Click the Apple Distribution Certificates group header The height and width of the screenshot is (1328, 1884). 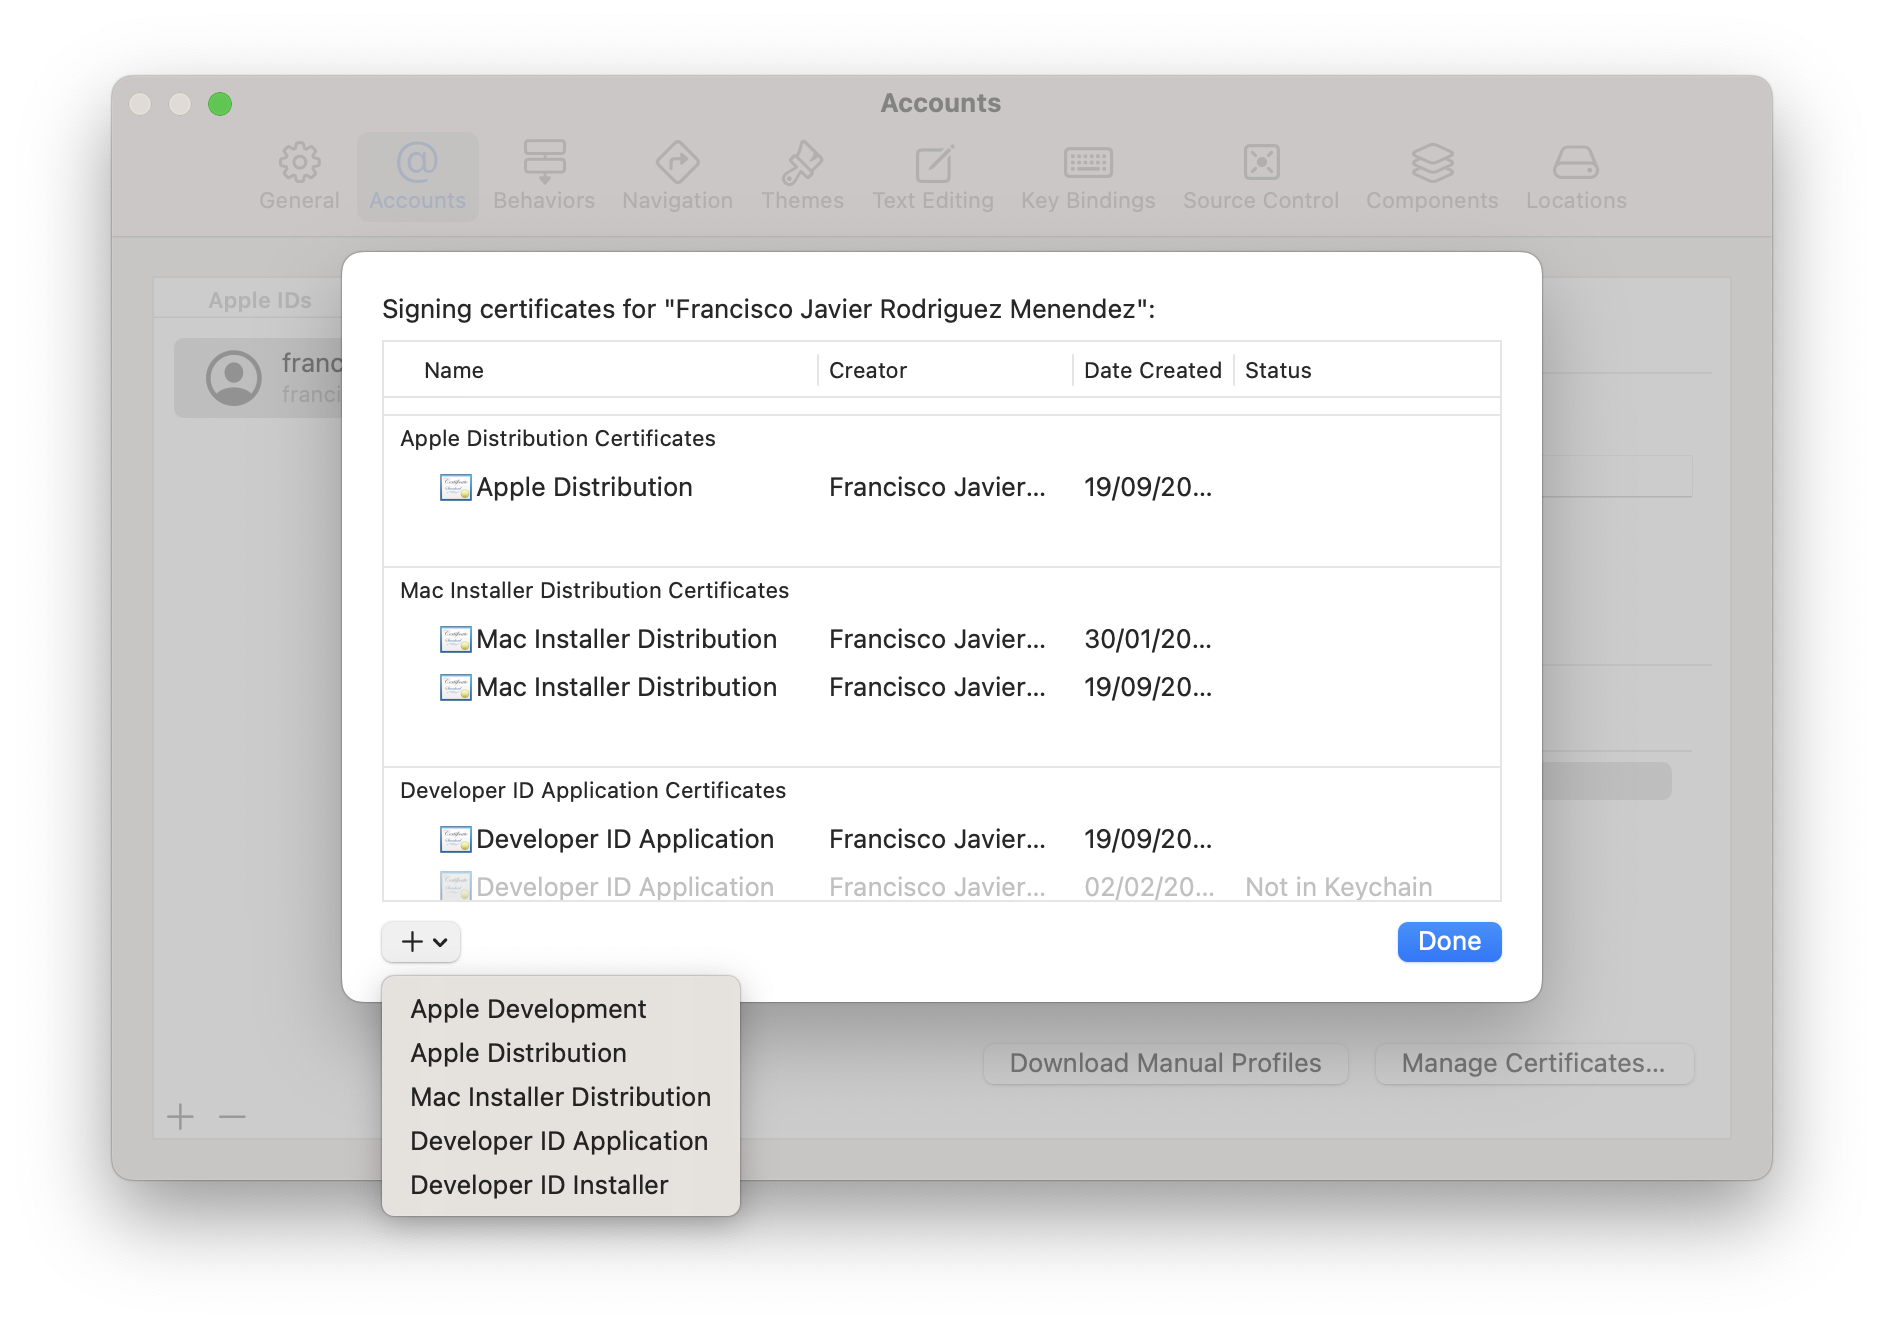558,439
